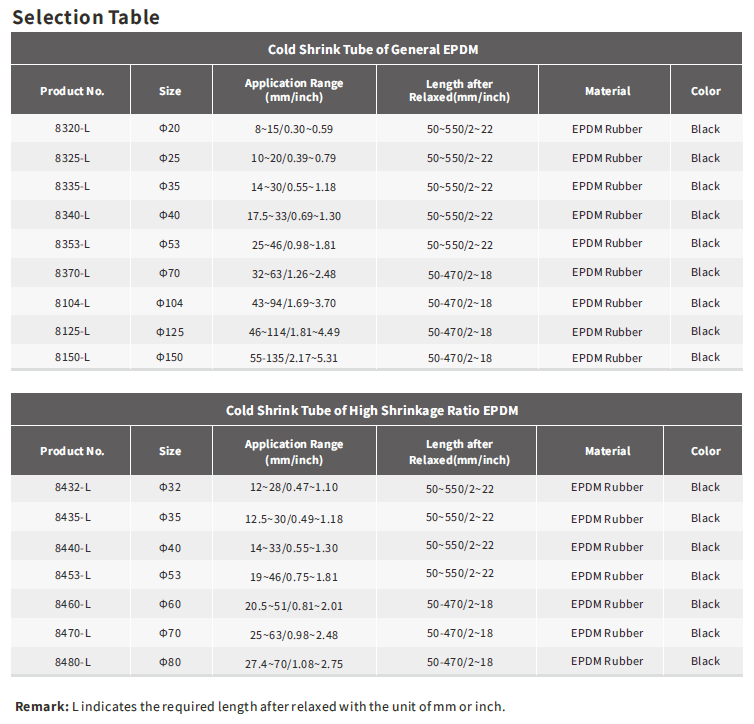
Task: Click the first table's Product No. header
Action: click(x=72, y=91)
